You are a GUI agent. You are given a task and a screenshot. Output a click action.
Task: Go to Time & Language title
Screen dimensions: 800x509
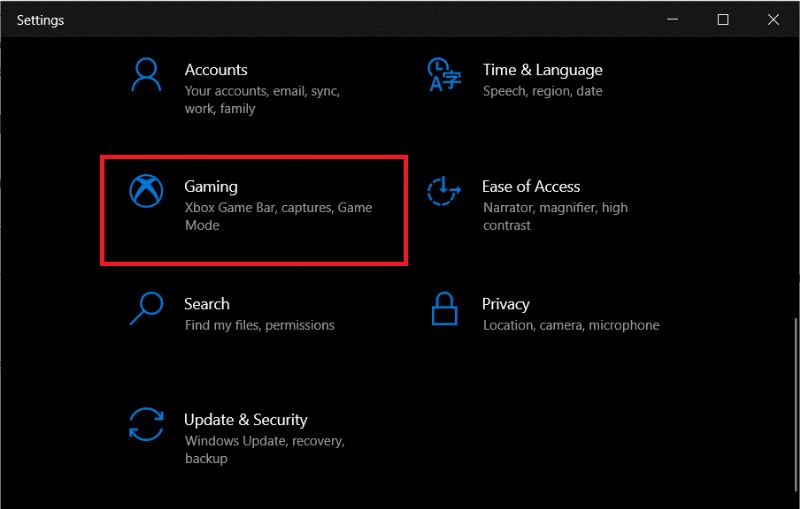click(x=542, y=70)
